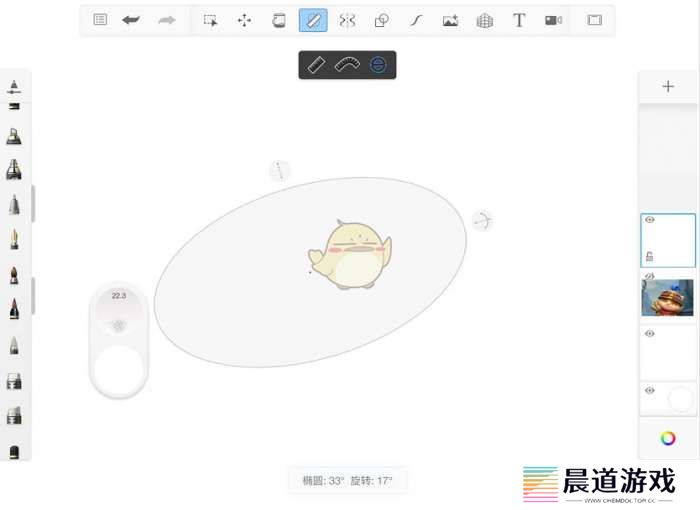
Task: Open the perspective guides tool
Action: pyautogui.click(x=485, y=20)
